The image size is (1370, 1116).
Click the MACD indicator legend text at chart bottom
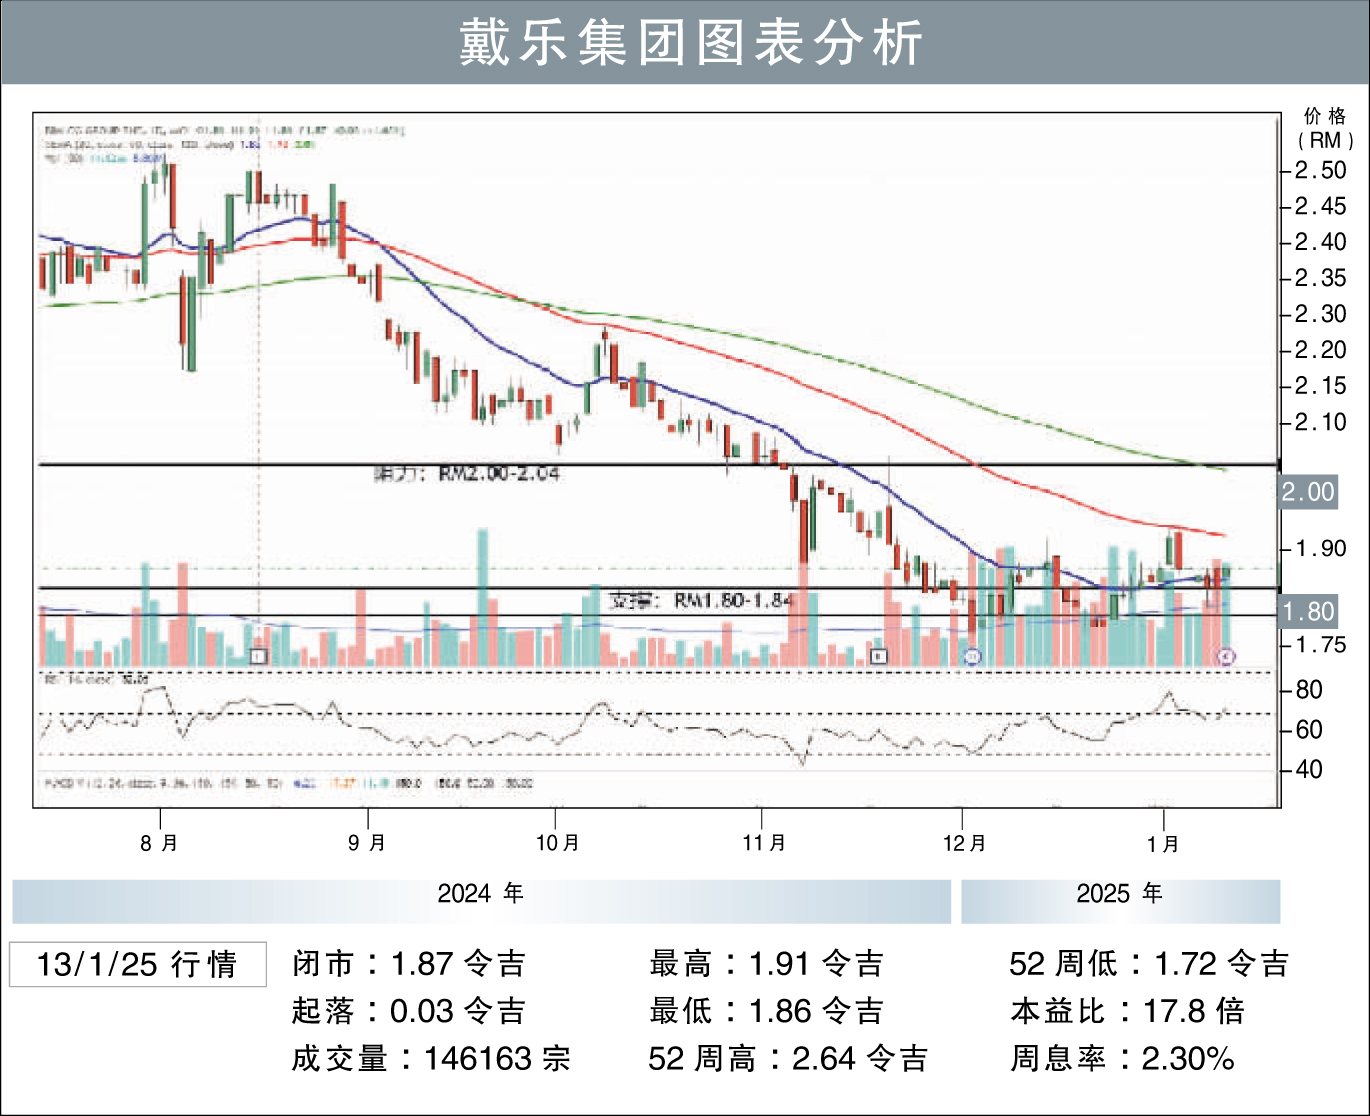click(x=288, y=783)
